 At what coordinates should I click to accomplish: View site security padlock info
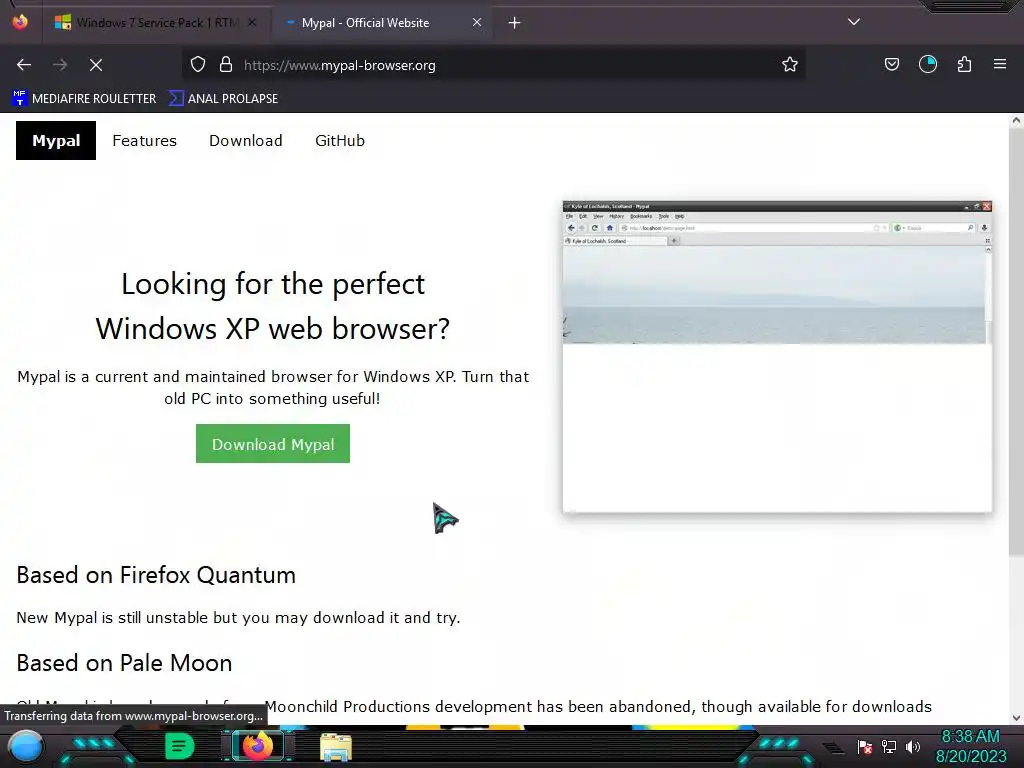click(x=226, y=65)
